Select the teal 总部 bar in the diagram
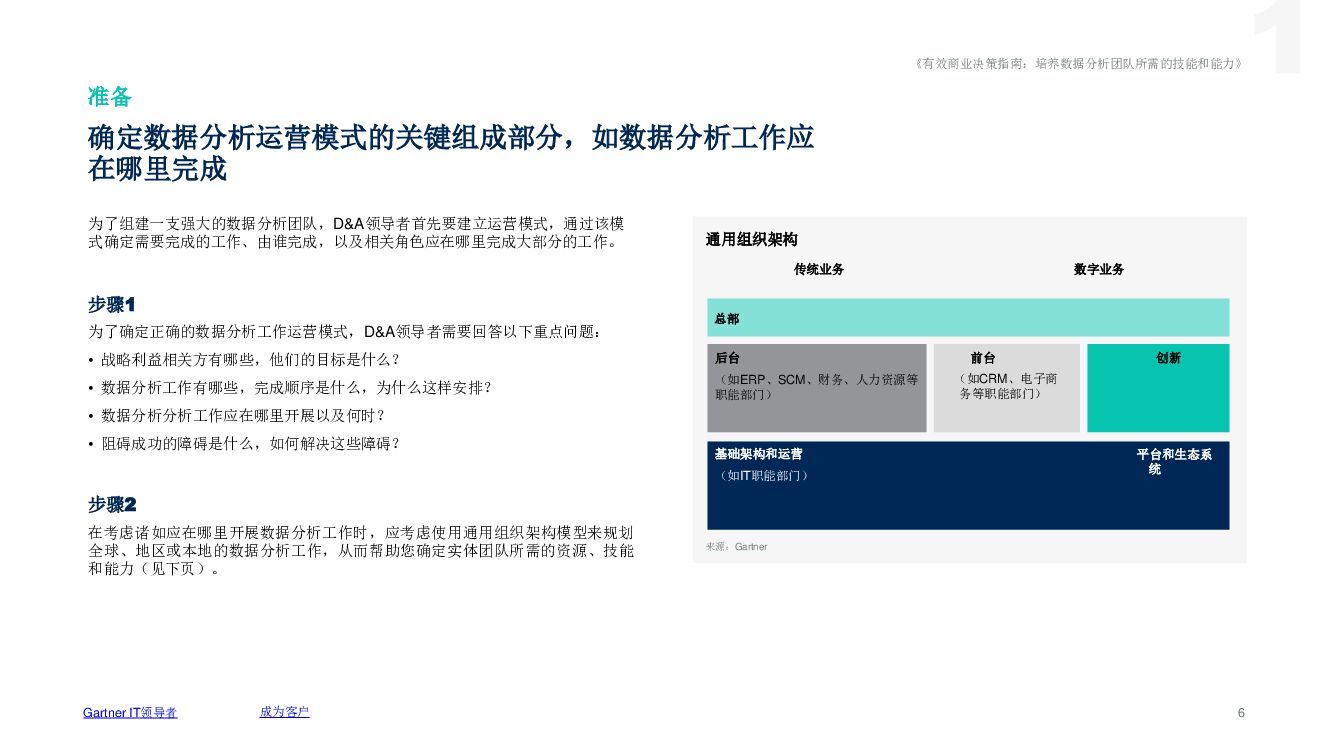The image size is (1333, 750). [x=967, y=318]
